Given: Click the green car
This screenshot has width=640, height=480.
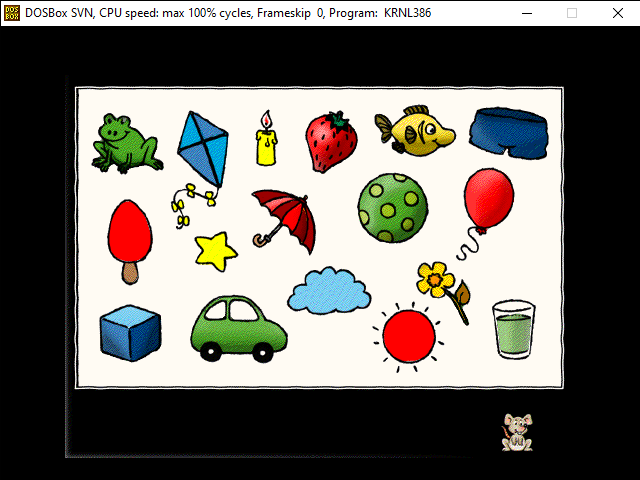Looking at the screenshot, I should [239, 329].
